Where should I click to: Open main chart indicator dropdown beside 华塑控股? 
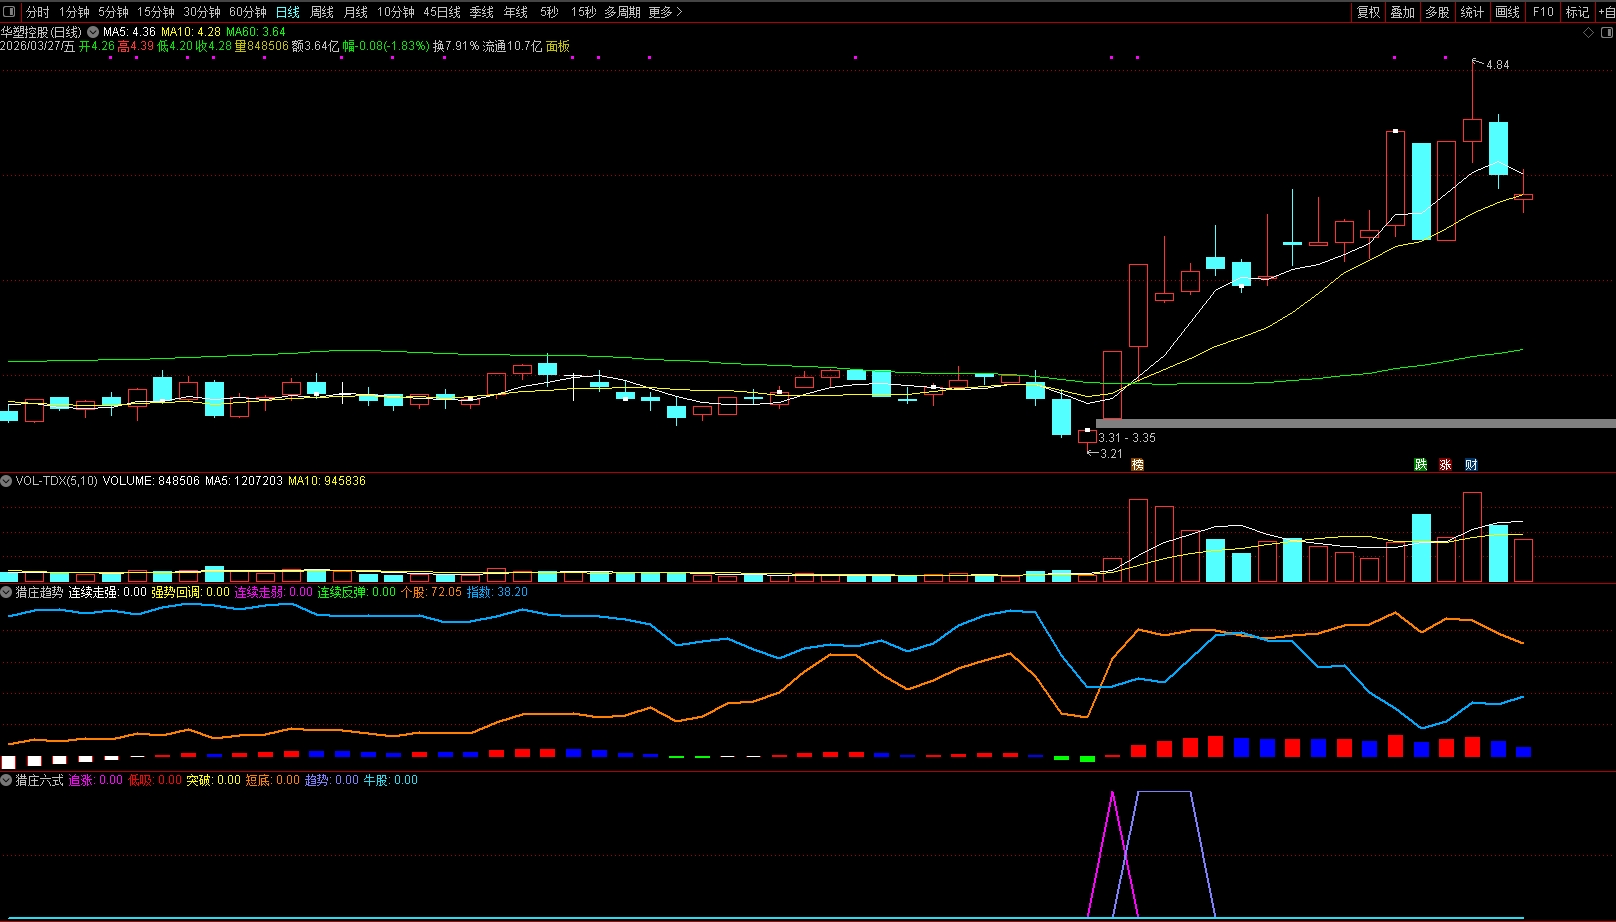pos(93,32)
